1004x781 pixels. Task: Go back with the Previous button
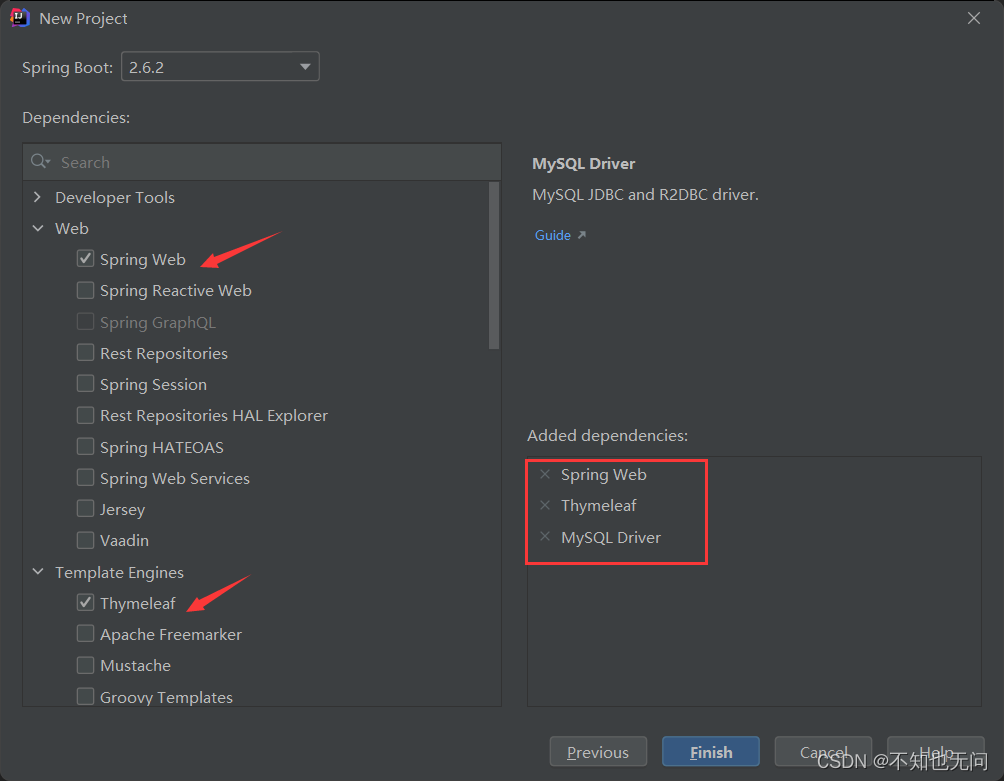point(598,752)
